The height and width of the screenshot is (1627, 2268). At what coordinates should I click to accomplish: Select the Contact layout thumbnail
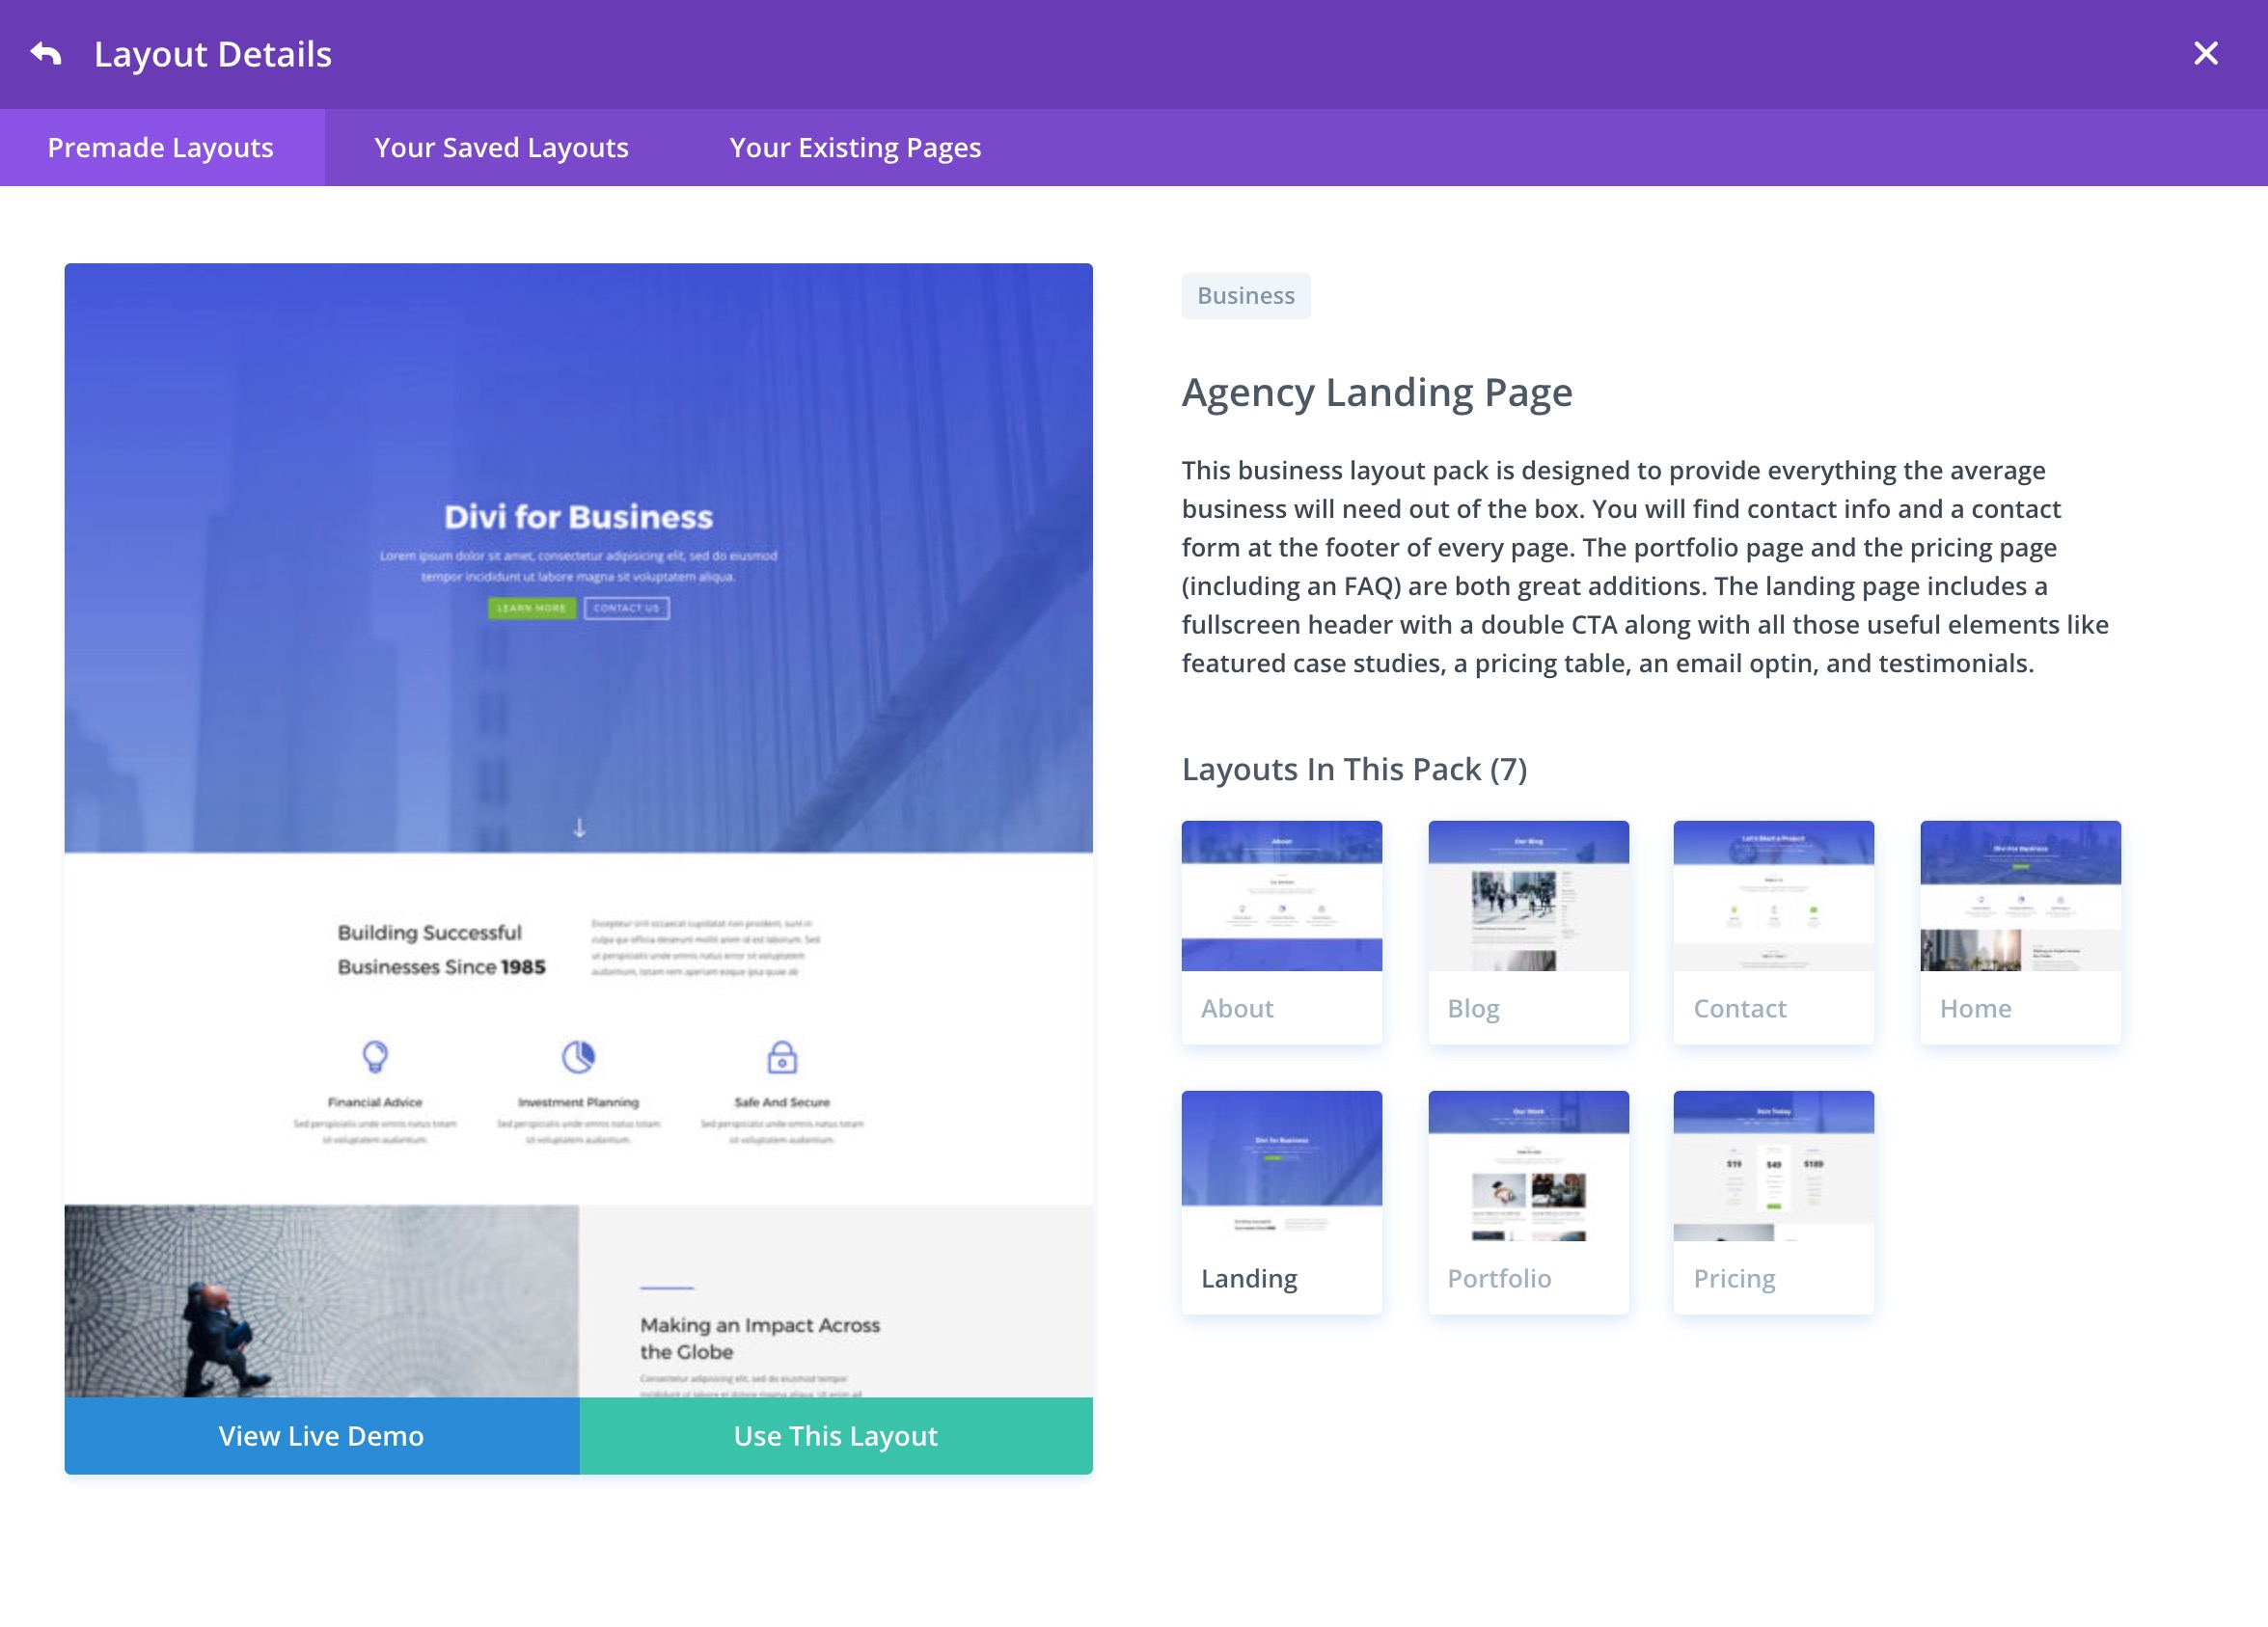(x=1773, y=932)
